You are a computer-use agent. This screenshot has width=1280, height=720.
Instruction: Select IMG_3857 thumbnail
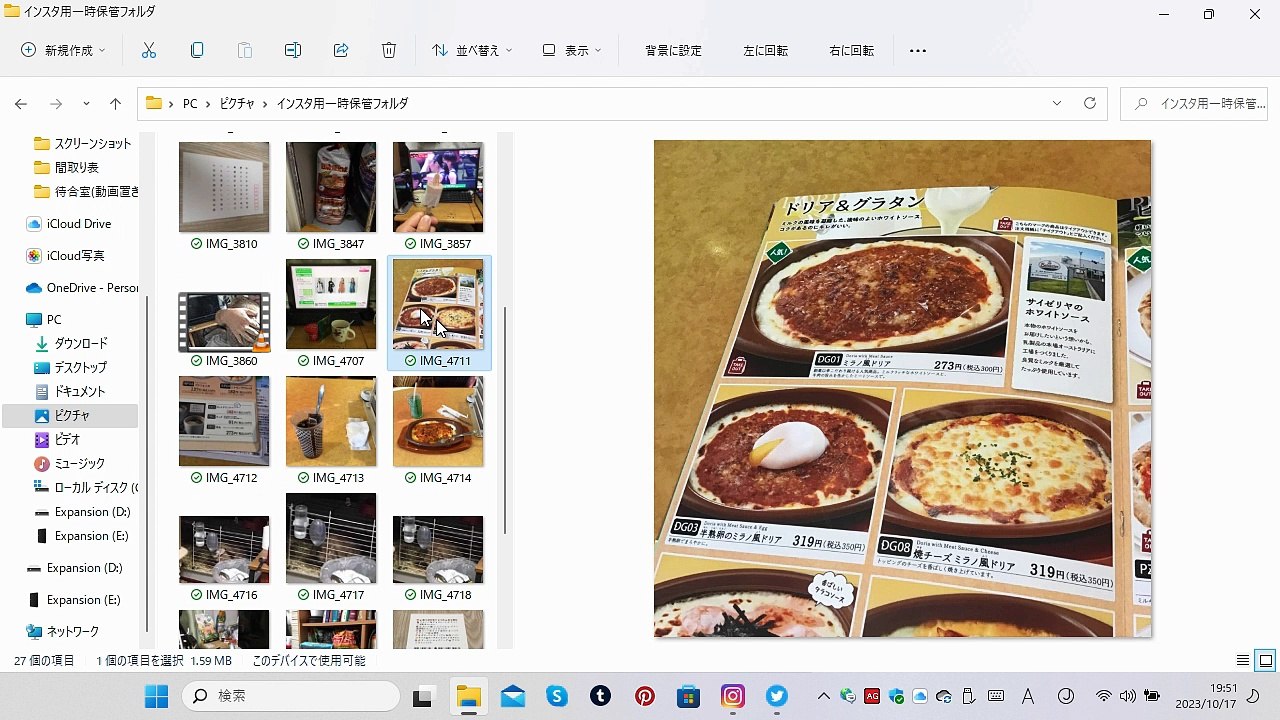pos(438,187)
